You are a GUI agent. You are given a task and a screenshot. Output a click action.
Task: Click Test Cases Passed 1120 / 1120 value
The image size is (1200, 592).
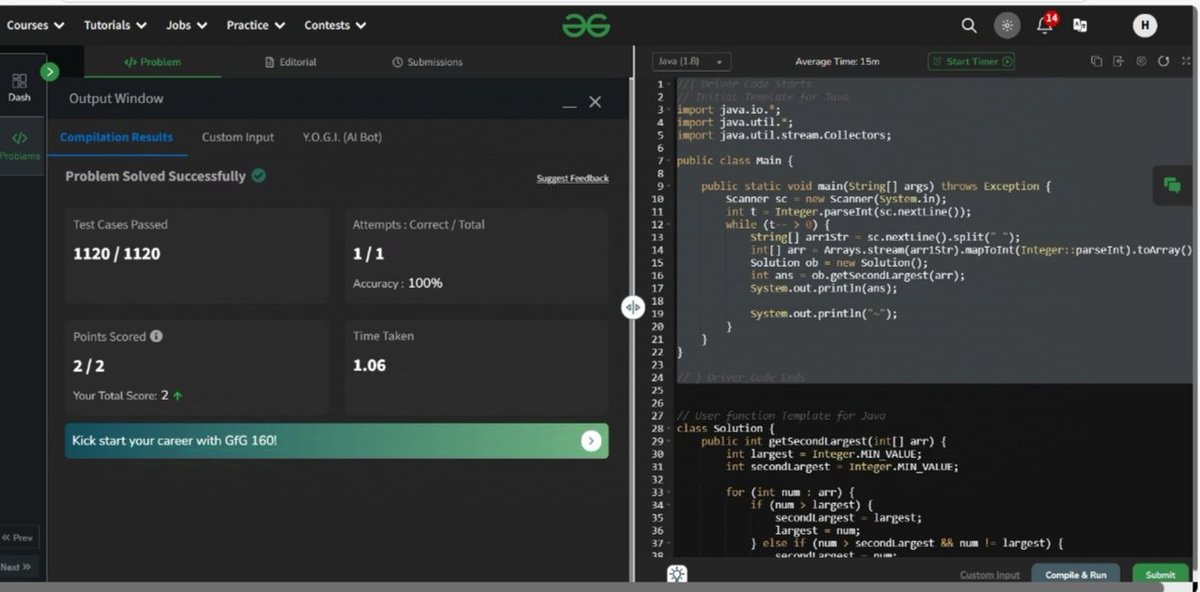[116, 254]
